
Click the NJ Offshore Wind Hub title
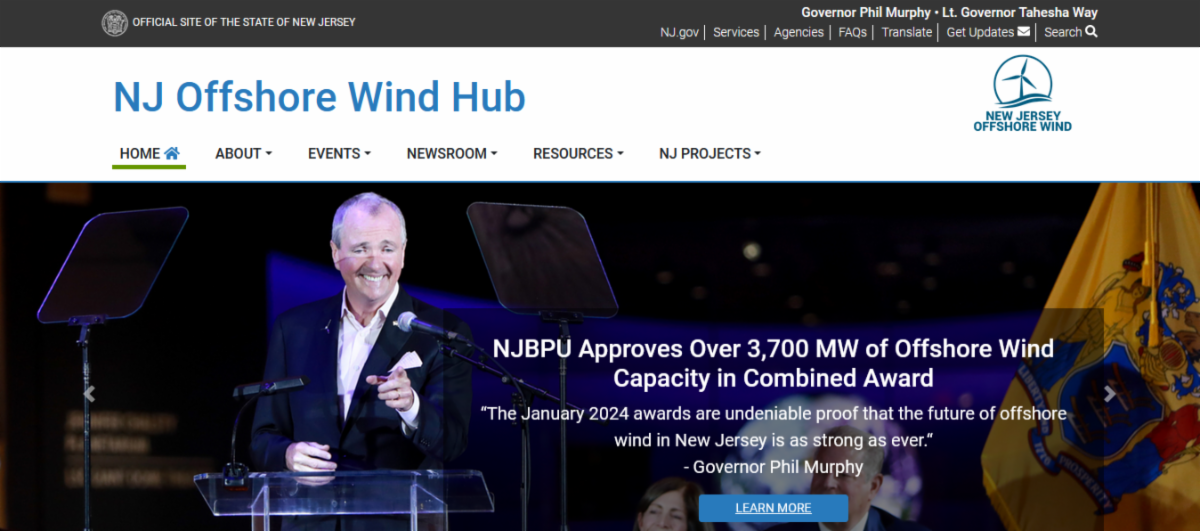tap(319, 97)
